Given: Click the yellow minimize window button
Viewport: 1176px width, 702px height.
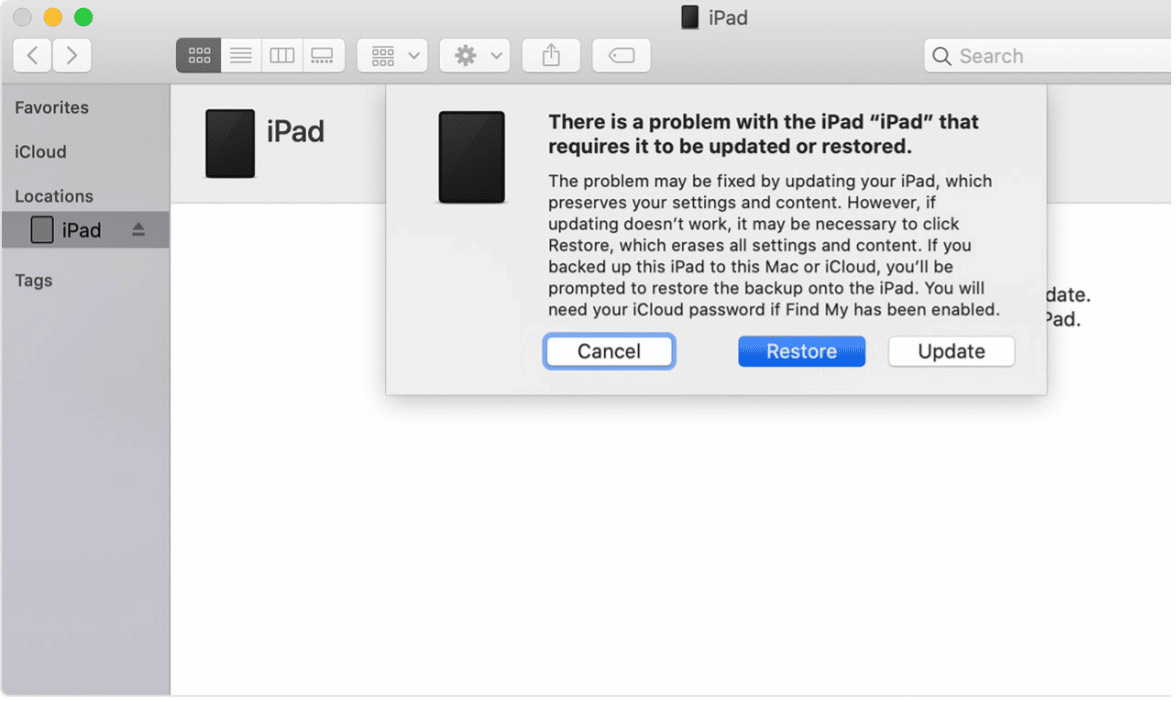Looking at the screenshot, I should (x=52, y=16).
